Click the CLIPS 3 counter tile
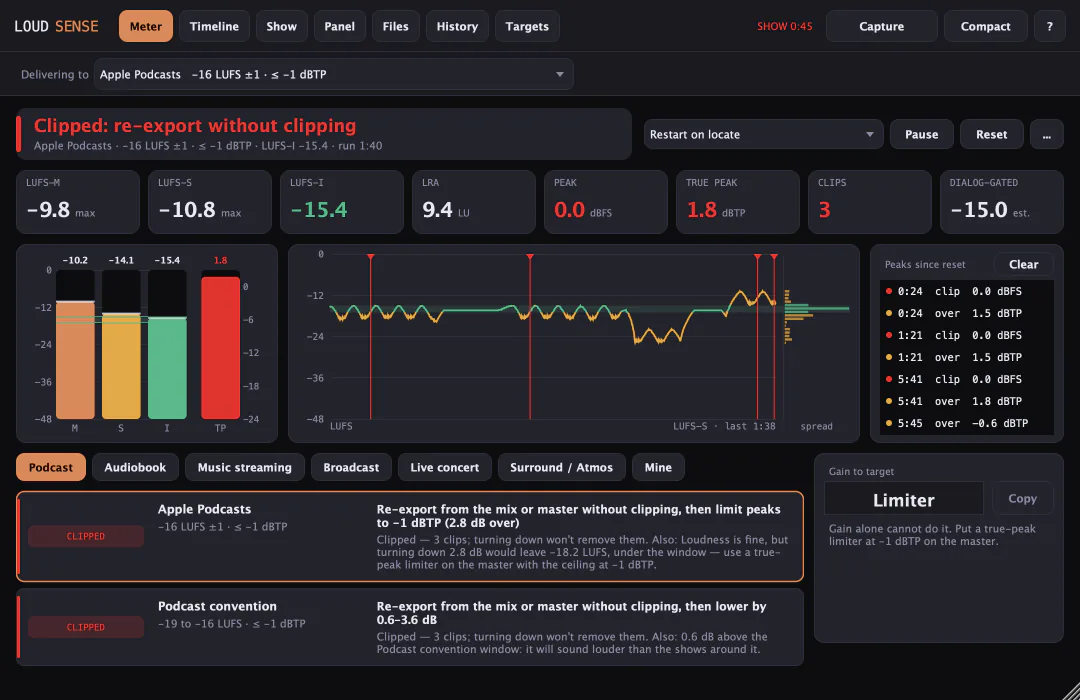 pos(869,202)
